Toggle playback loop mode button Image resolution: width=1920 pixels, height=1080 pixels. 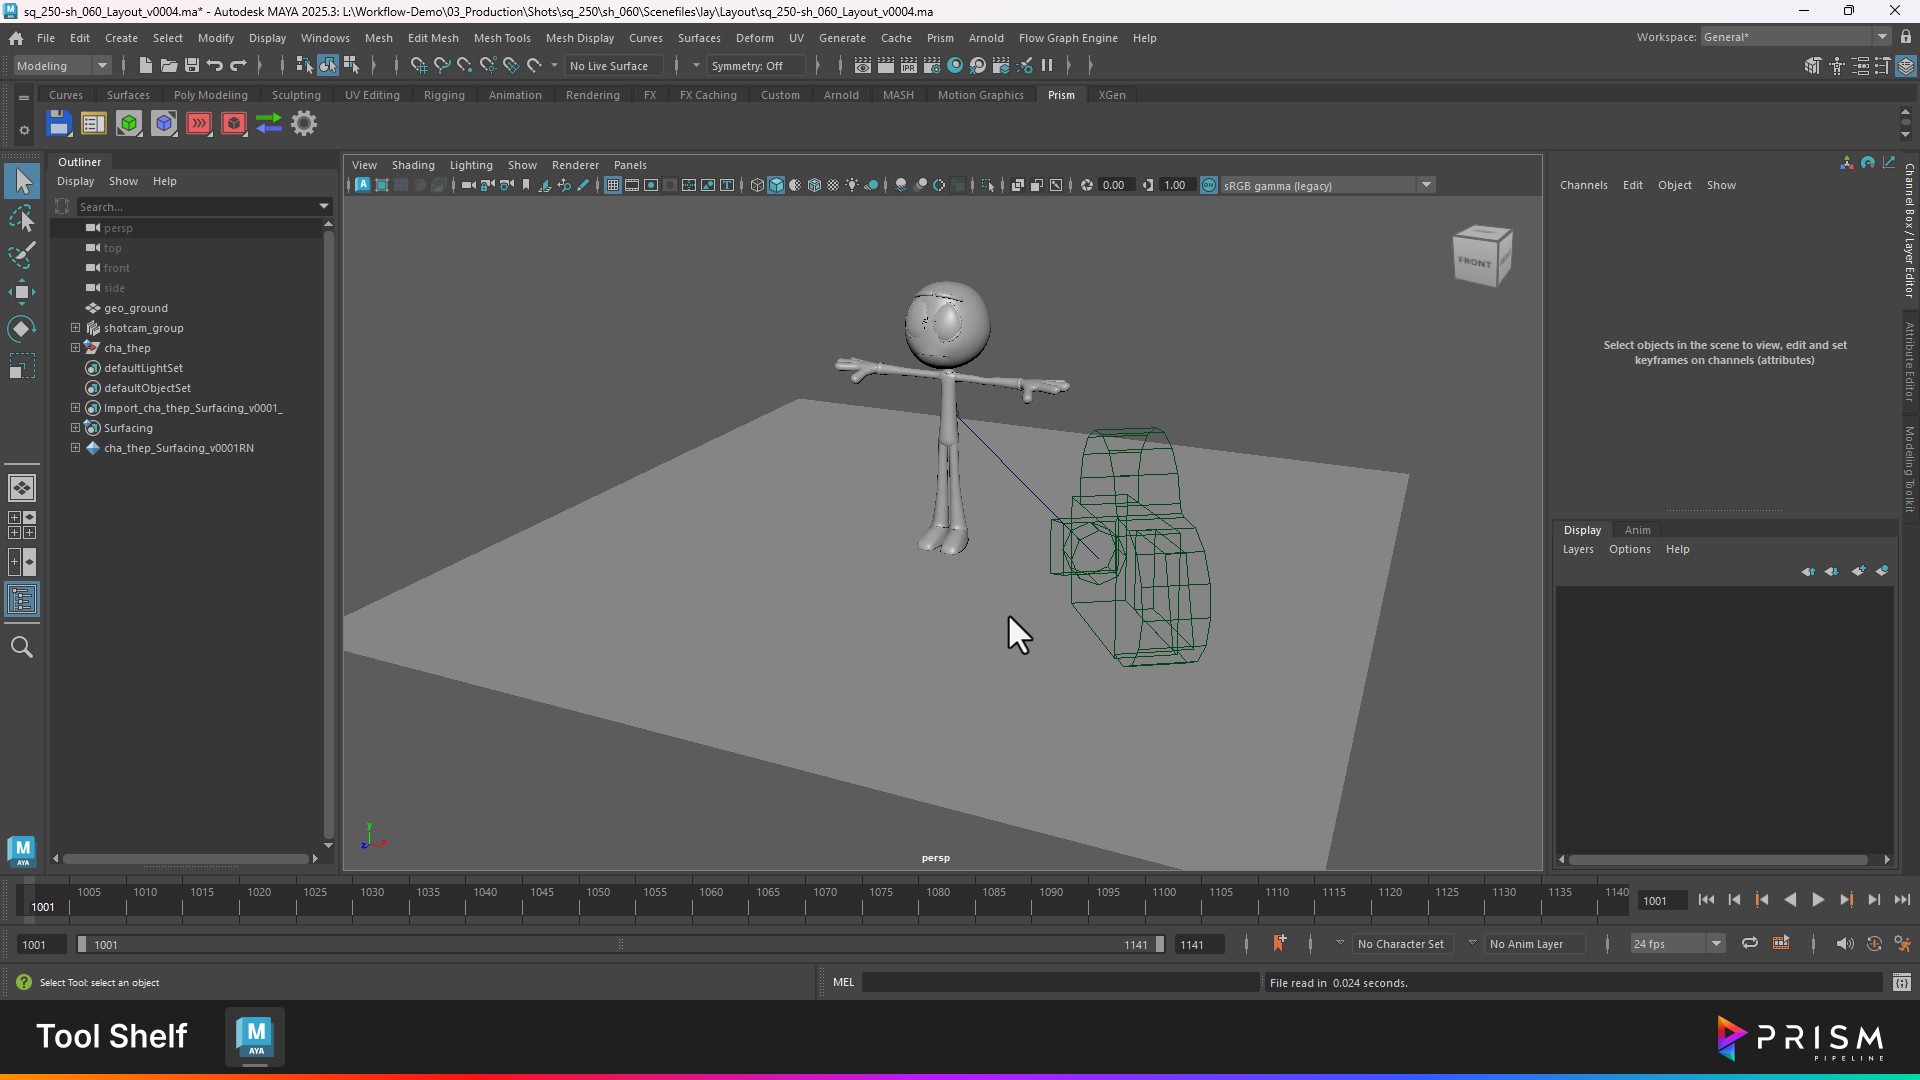tap(1749, 943)
